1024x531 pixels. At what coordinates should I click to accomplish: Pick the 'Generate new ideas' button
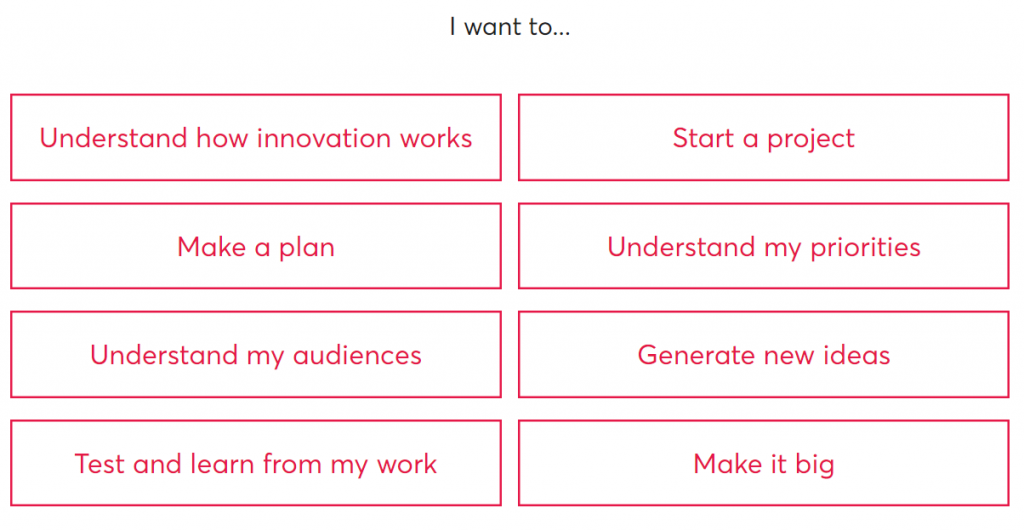[763, 354]
